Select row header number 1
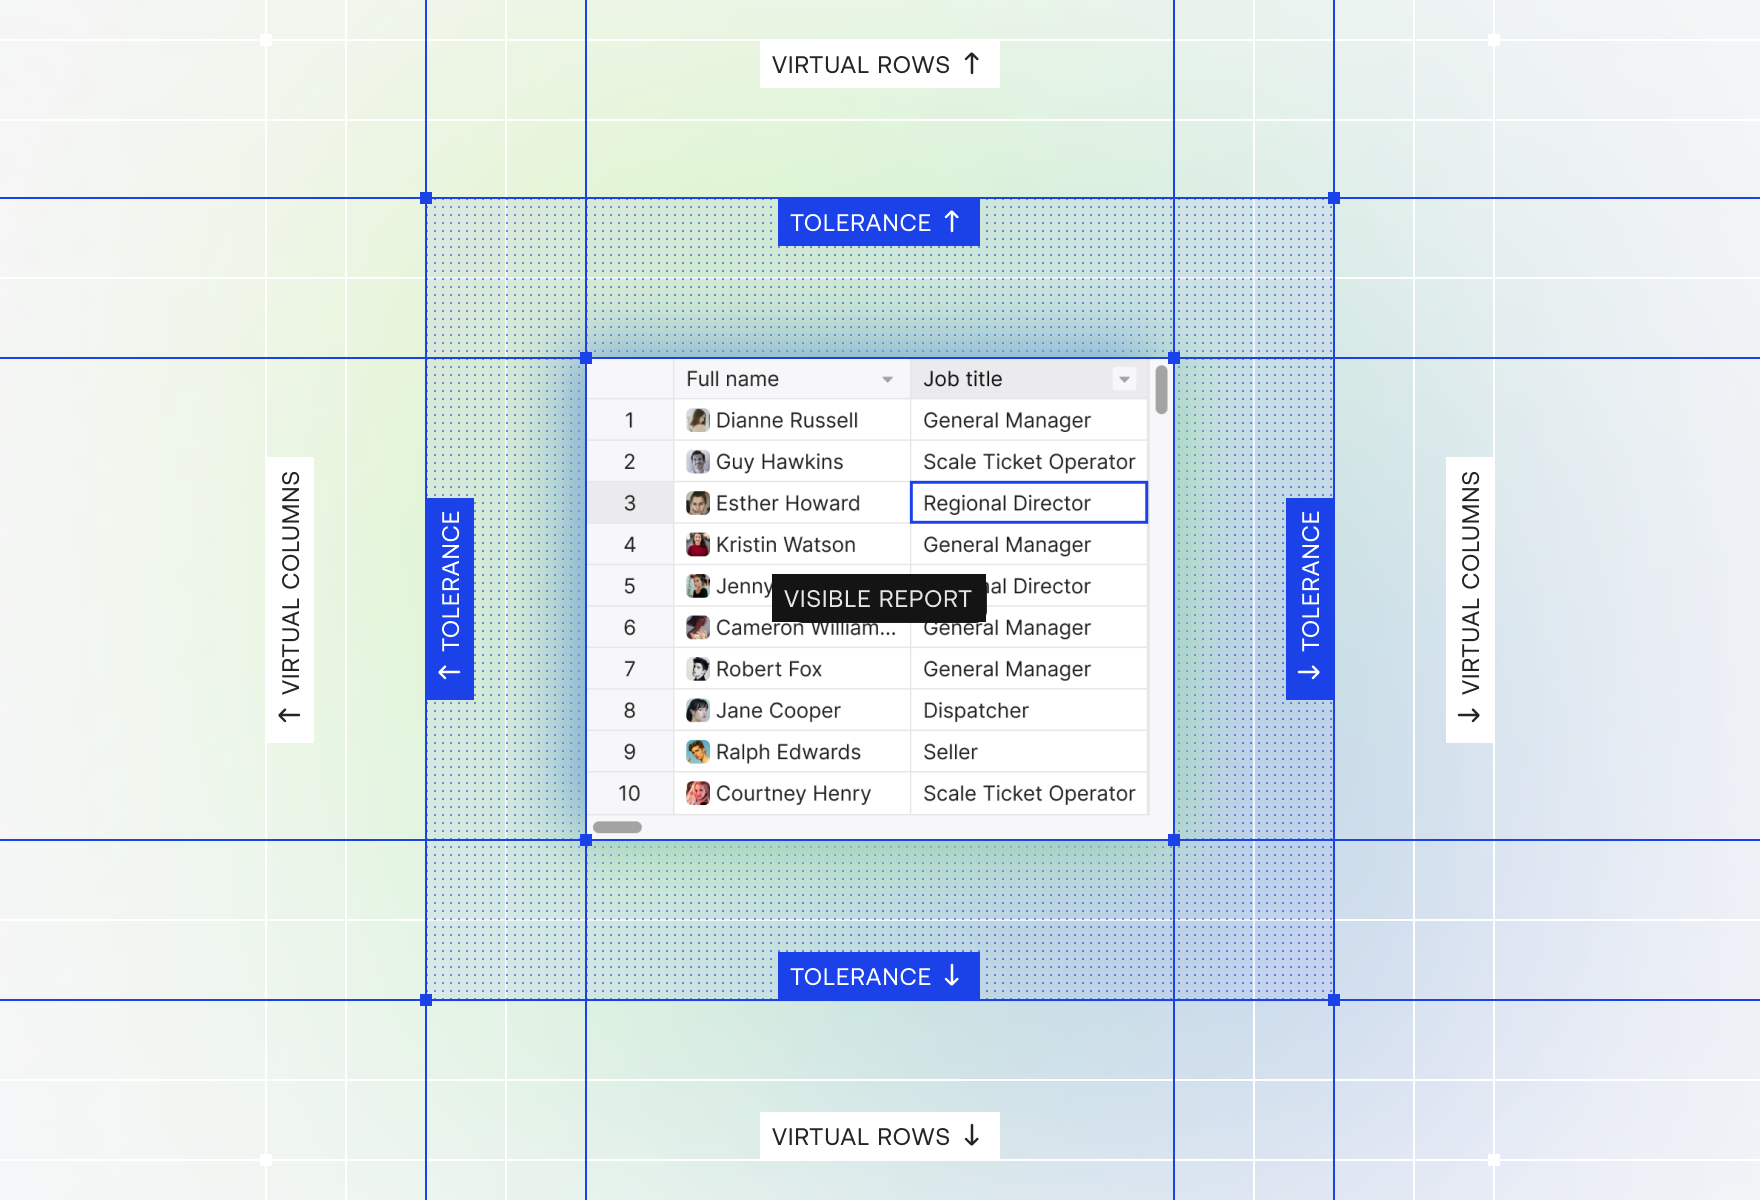 pos(630,420)
